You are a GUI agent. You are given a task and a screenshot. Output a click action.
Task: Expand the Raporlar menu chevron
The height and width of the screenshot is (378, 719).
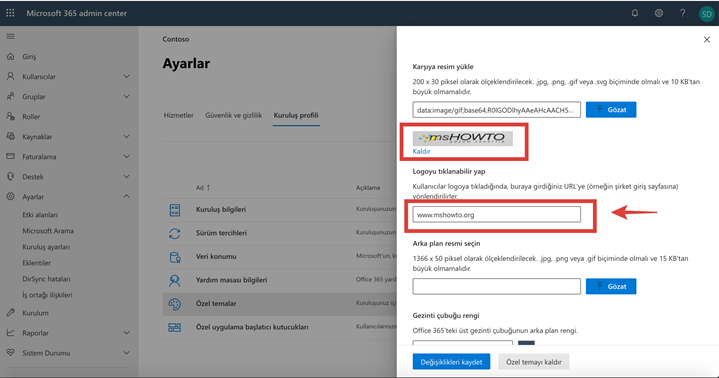pyautogui.click(x=127, y=333)
